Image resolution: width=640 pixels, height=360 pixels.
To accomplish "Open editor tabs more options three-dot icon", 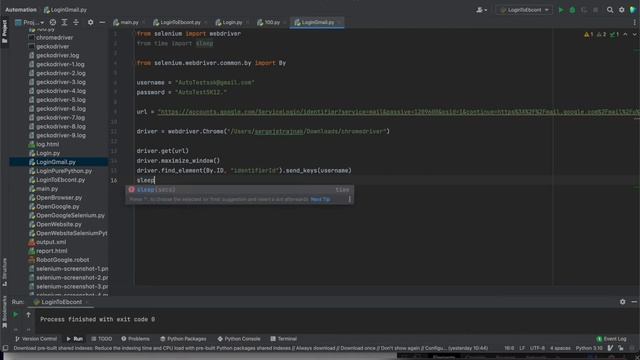I will 635,23.
